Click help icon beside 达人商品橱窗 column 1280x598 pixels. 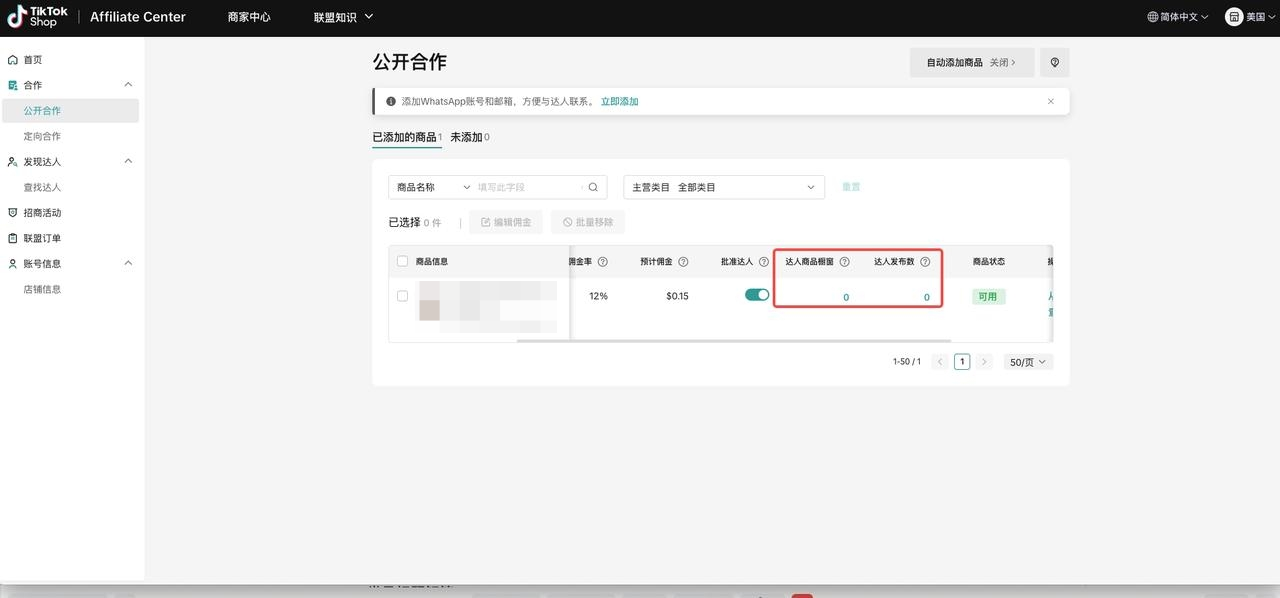point(844,262)
